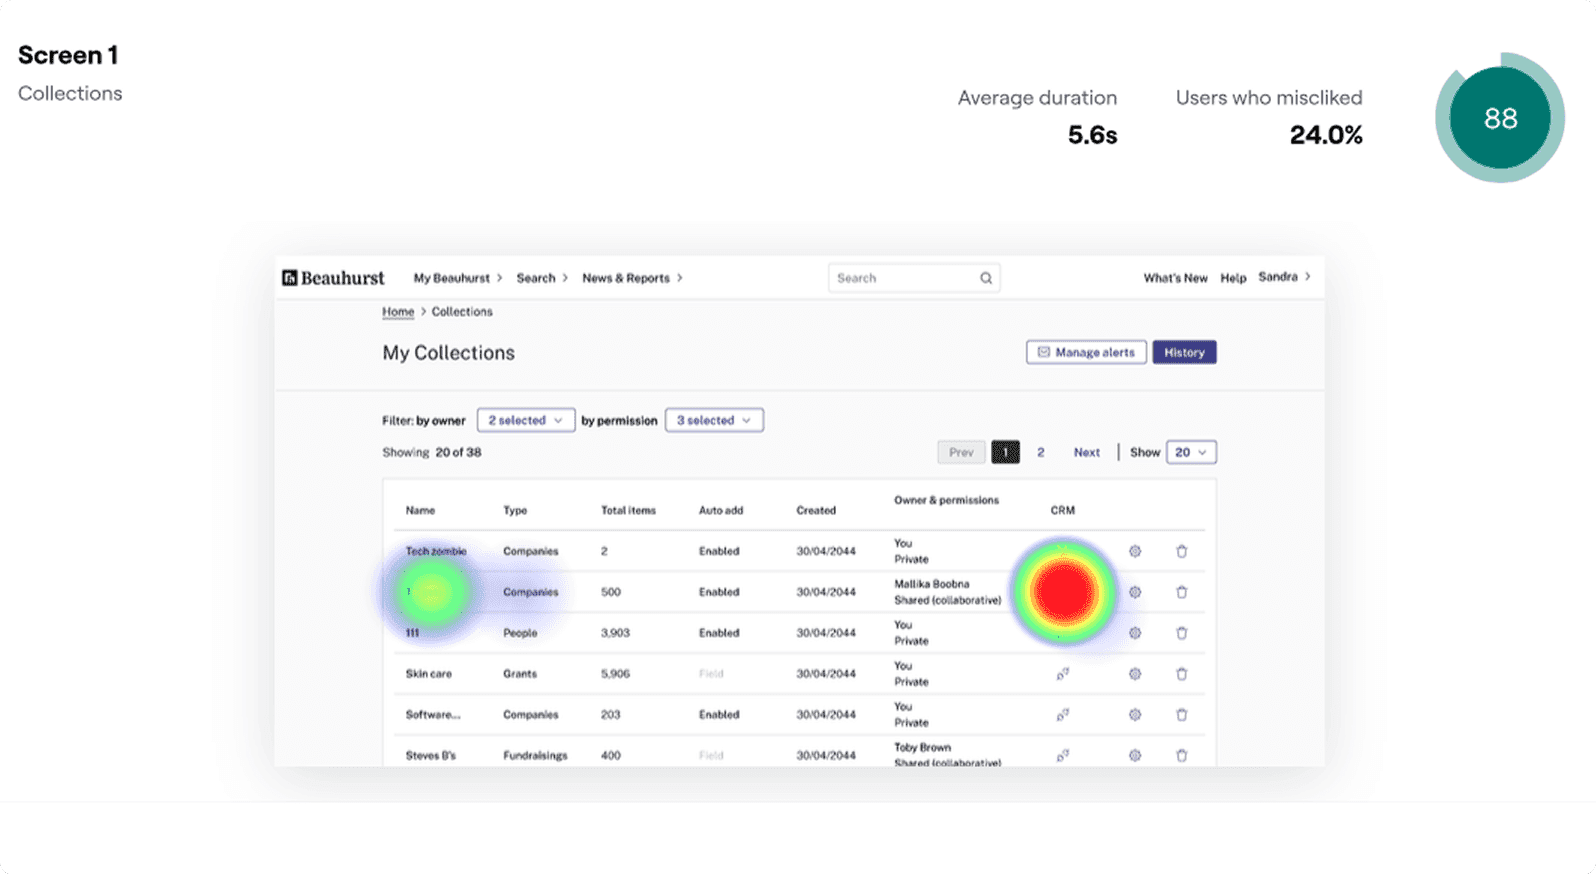
Task: Click the magnifier icon in search box
Action: [x=986, y=278]
